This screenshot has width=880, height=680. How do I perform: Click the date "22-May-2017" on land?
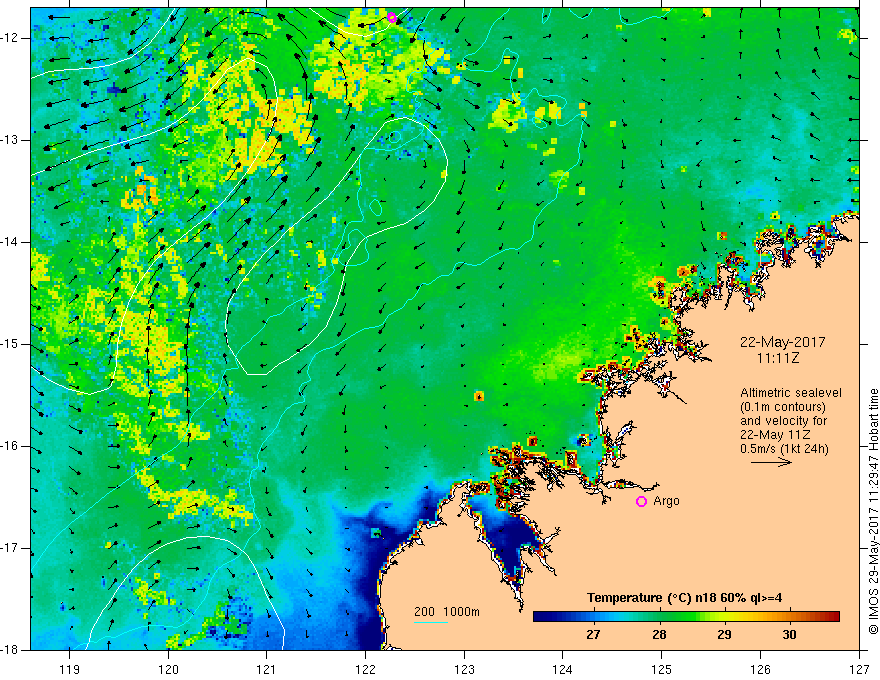tap(782, 342)
